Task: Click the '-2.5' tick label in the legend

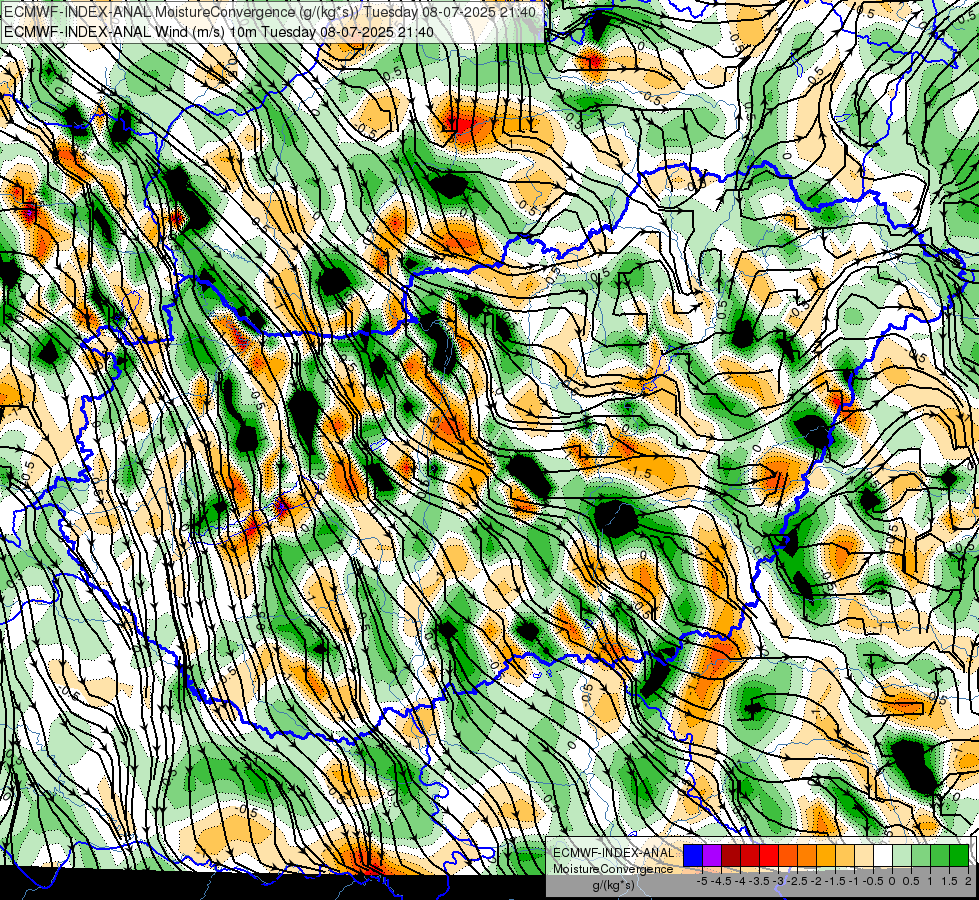Action: pyautogui.click(x=797, y=881)
